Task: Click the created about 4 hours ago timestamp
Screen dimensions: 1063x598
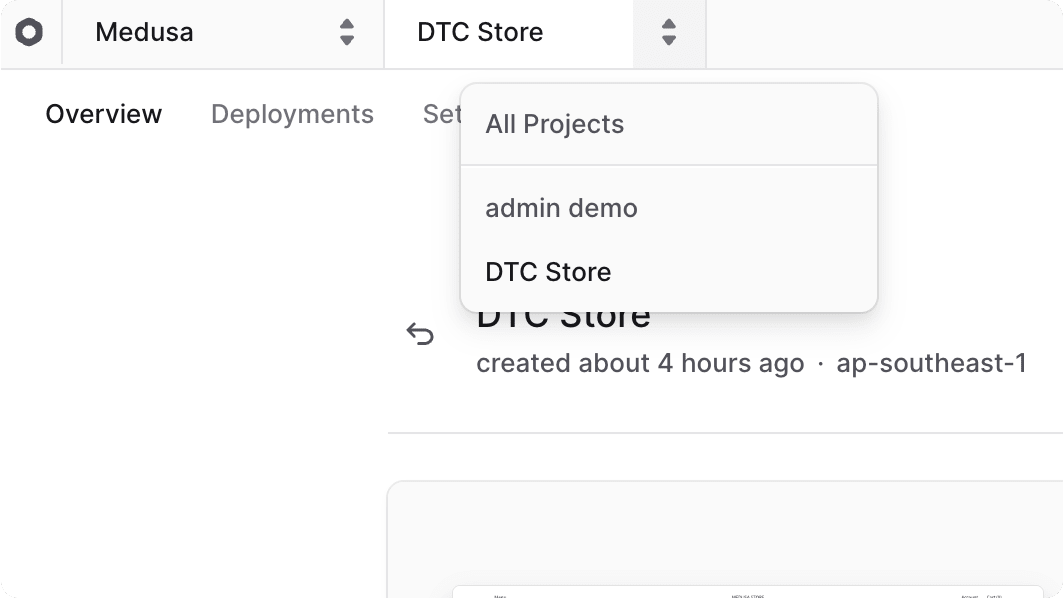Action: (640, 363)
